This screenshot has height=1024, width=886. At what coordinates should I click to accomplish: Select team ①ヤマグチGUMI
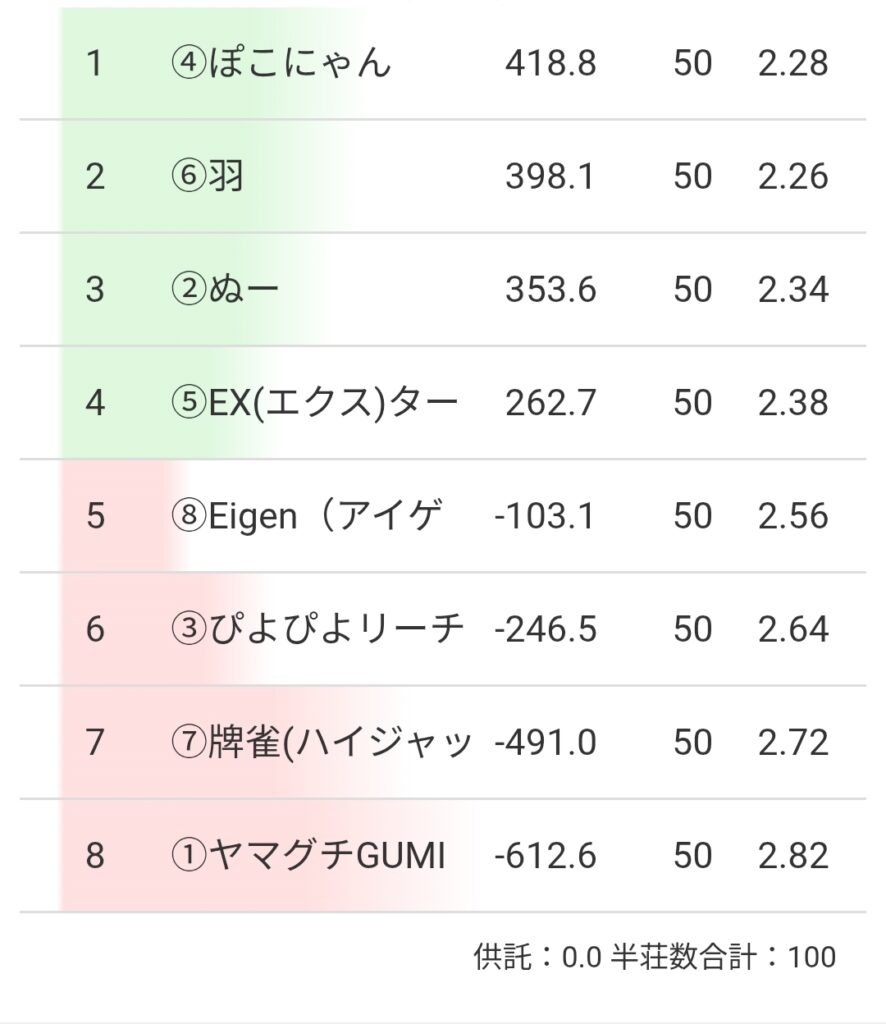(308, 856)
